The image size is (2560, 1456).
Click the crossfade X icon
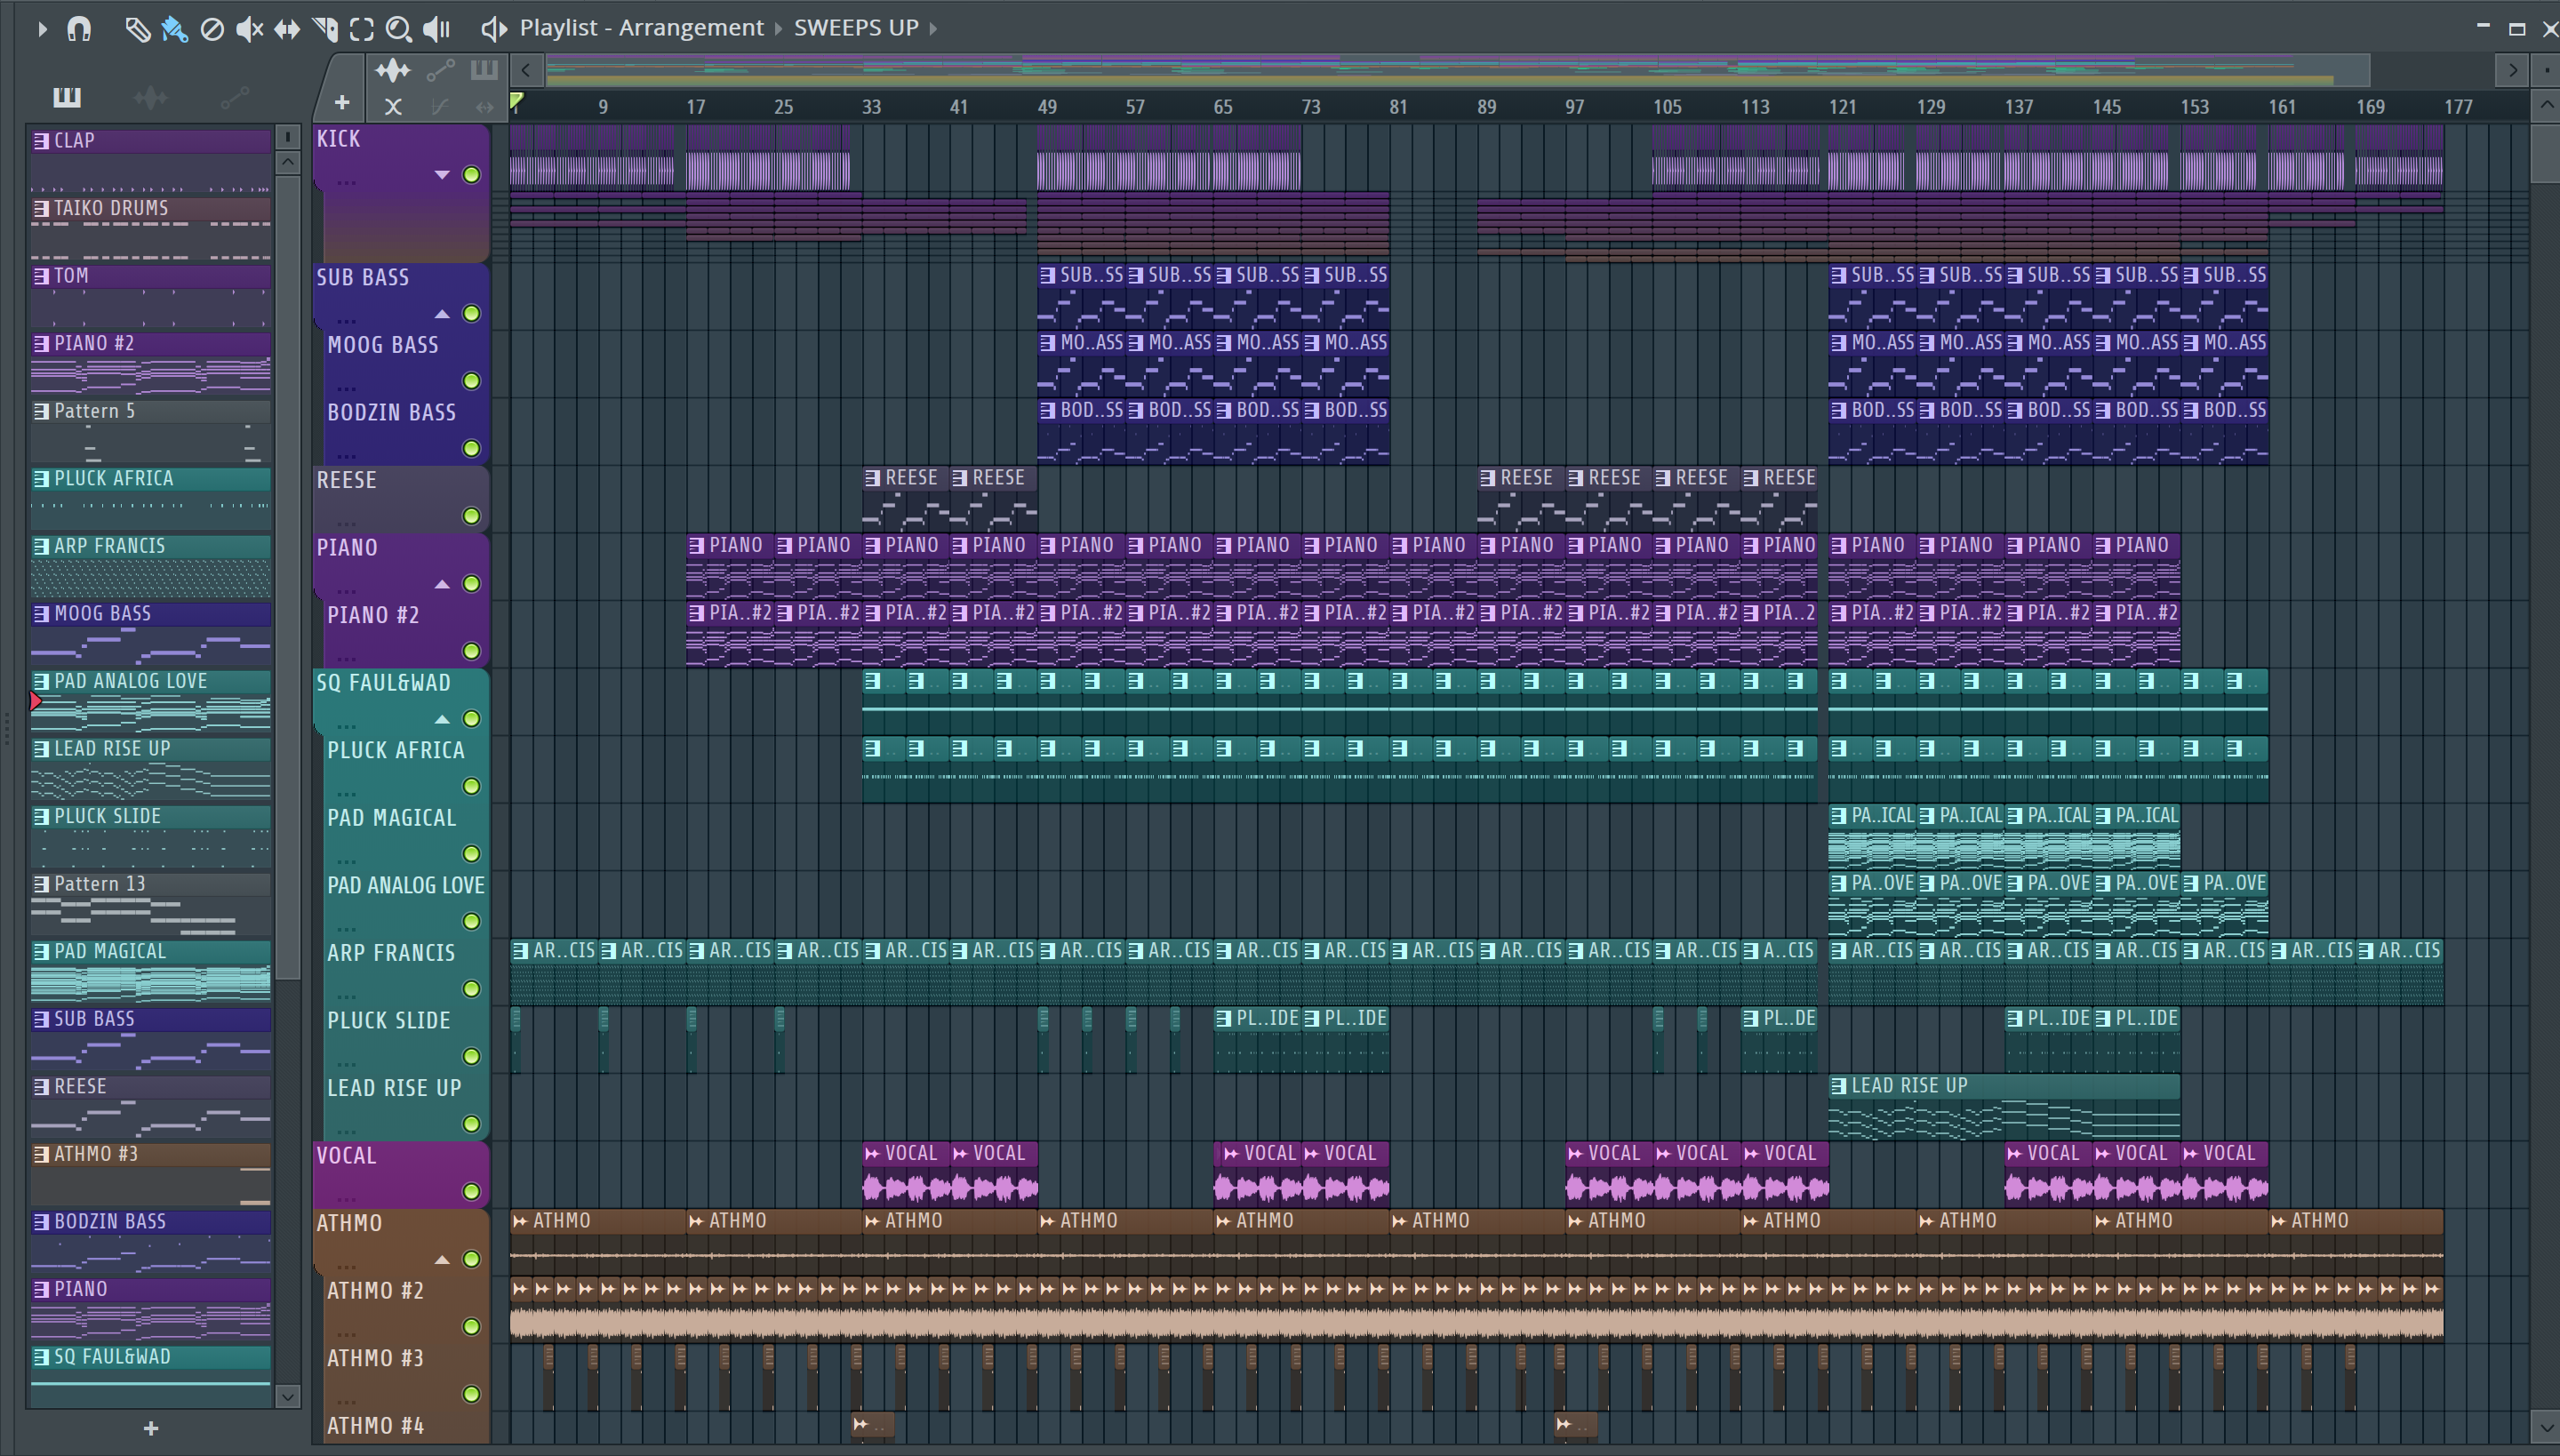(x=393, y=106)
